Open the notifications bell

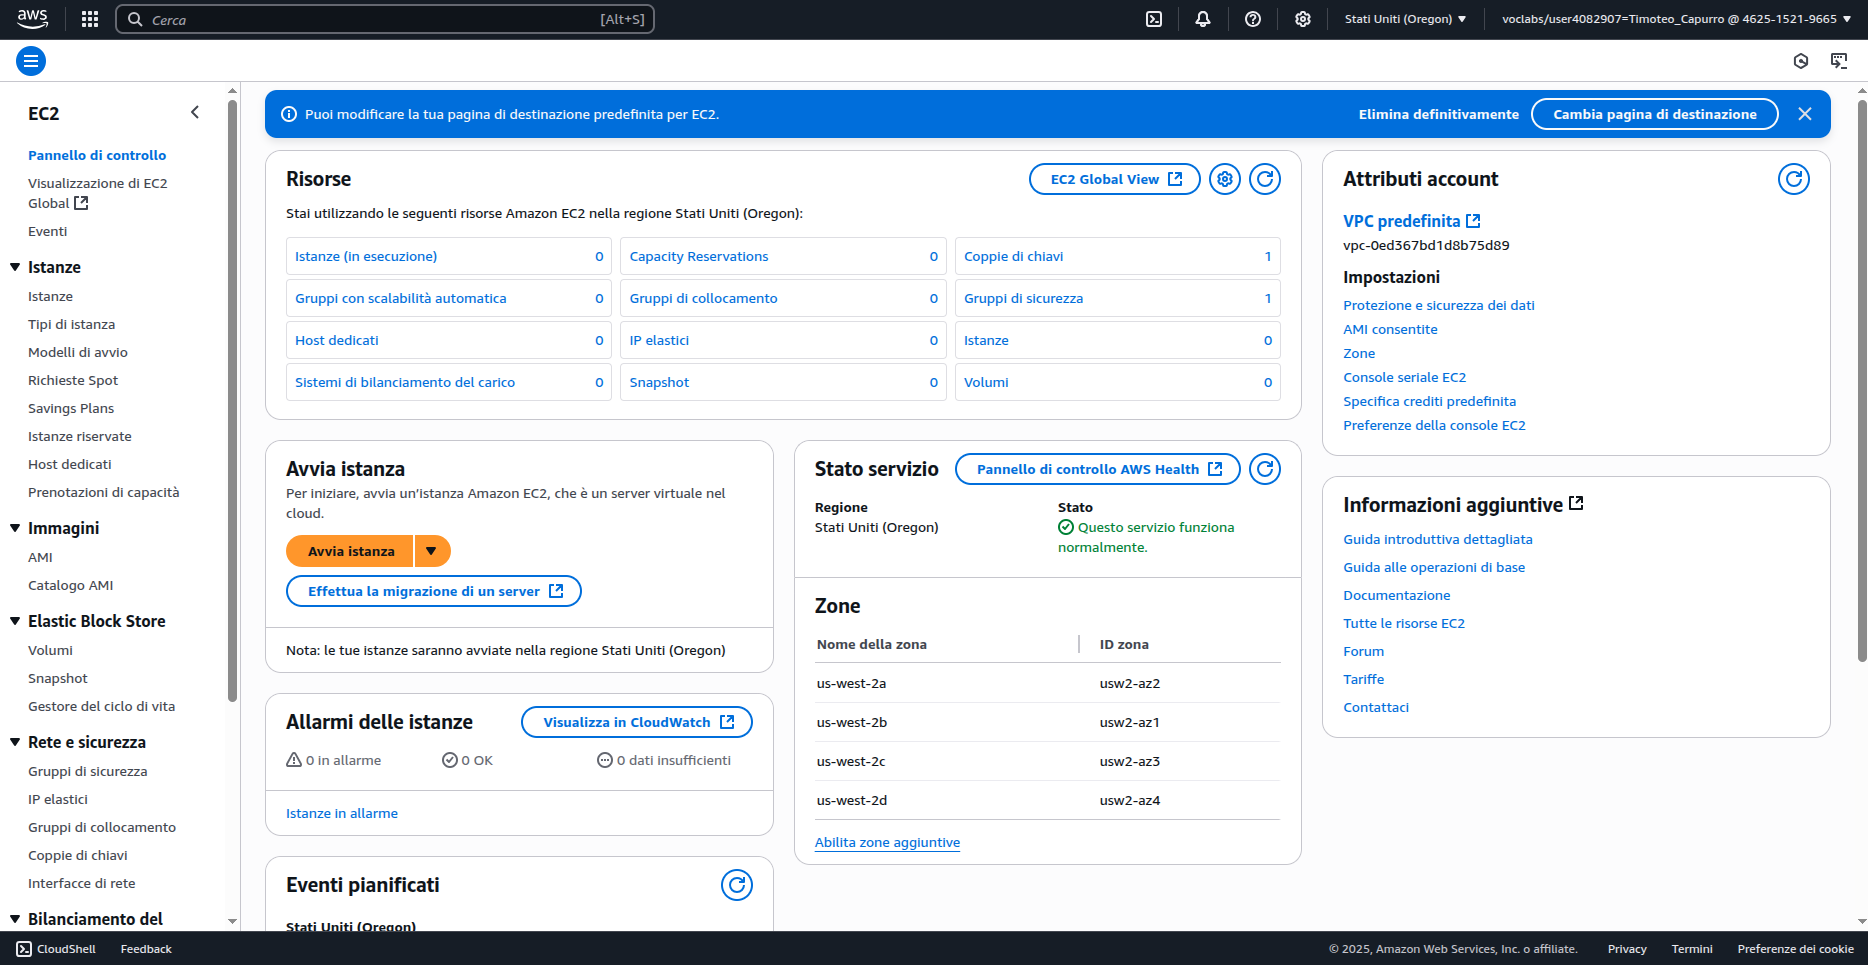1203,19
